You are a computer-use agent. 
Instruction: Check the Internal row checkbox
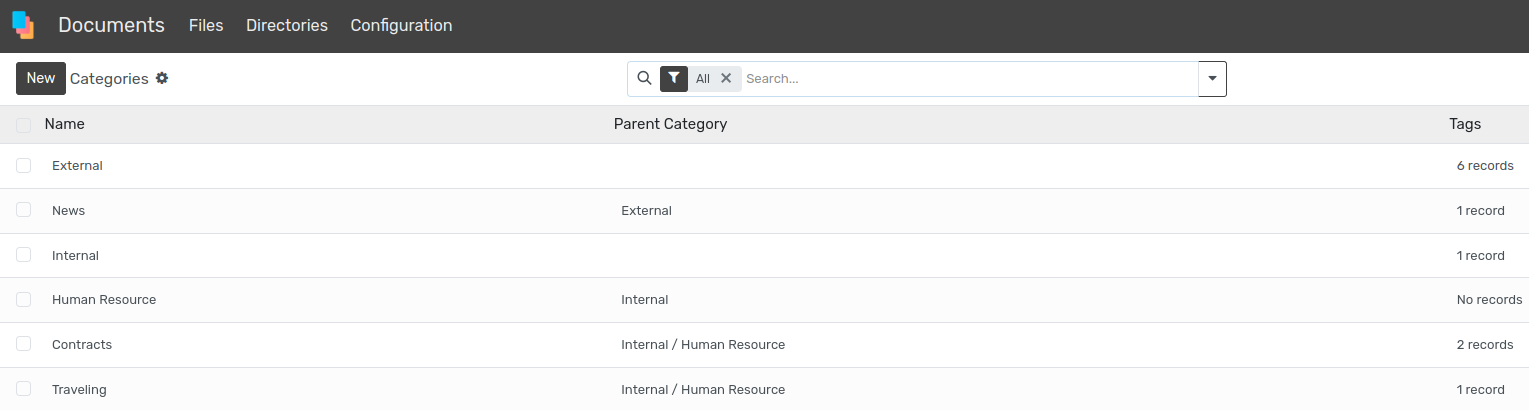tap(23, 255)
